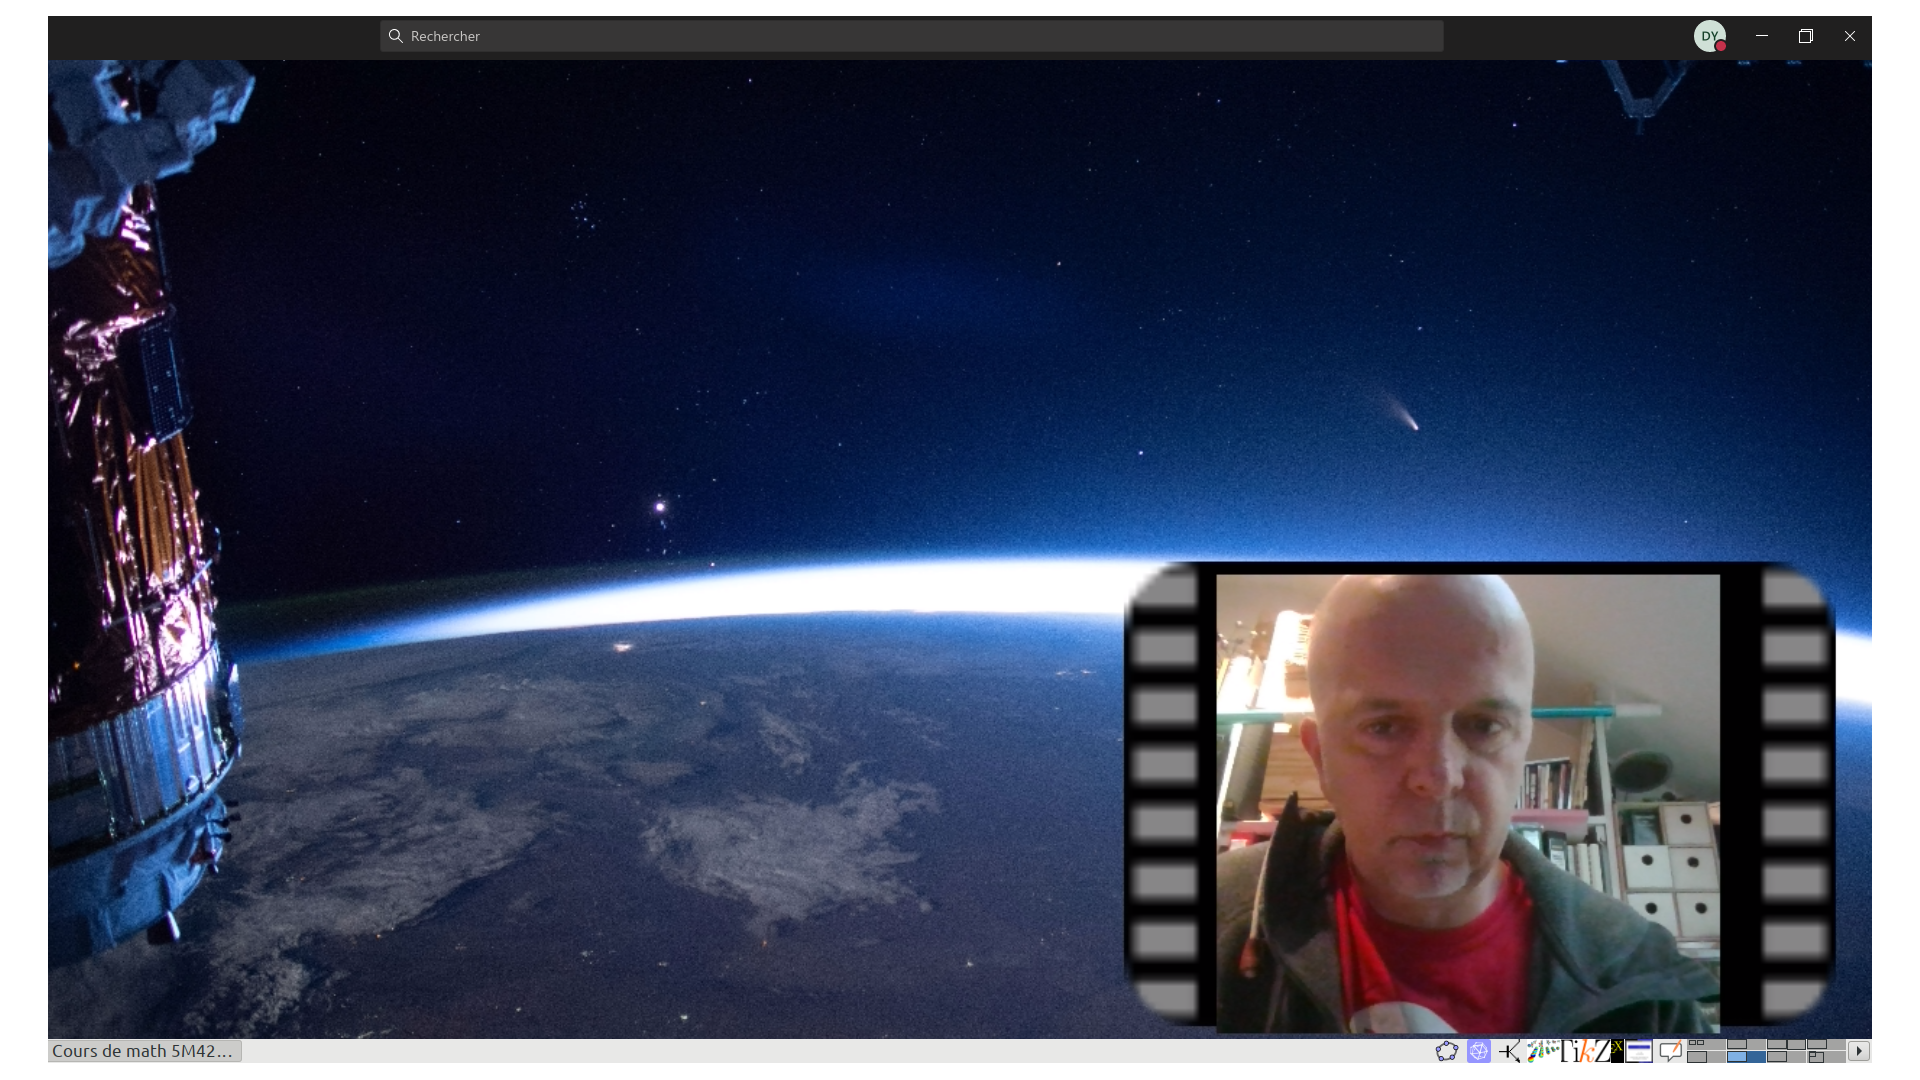Click the right arrow button beside the pager

[1859, 1051]
